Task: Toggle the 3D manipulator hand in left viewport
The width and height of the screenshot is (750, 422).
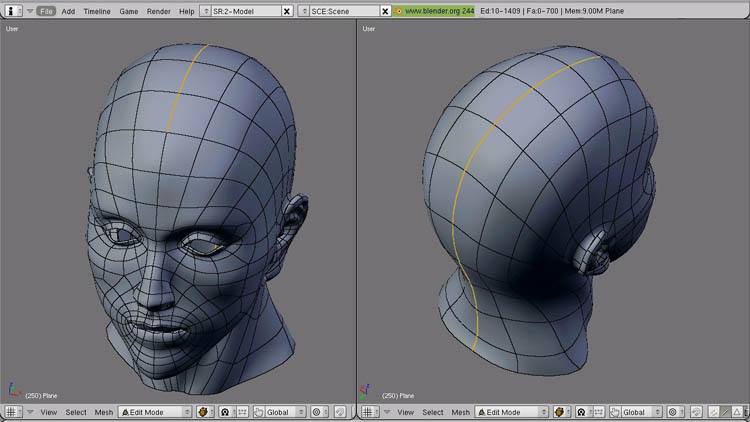Action: [x=259, y=412]
